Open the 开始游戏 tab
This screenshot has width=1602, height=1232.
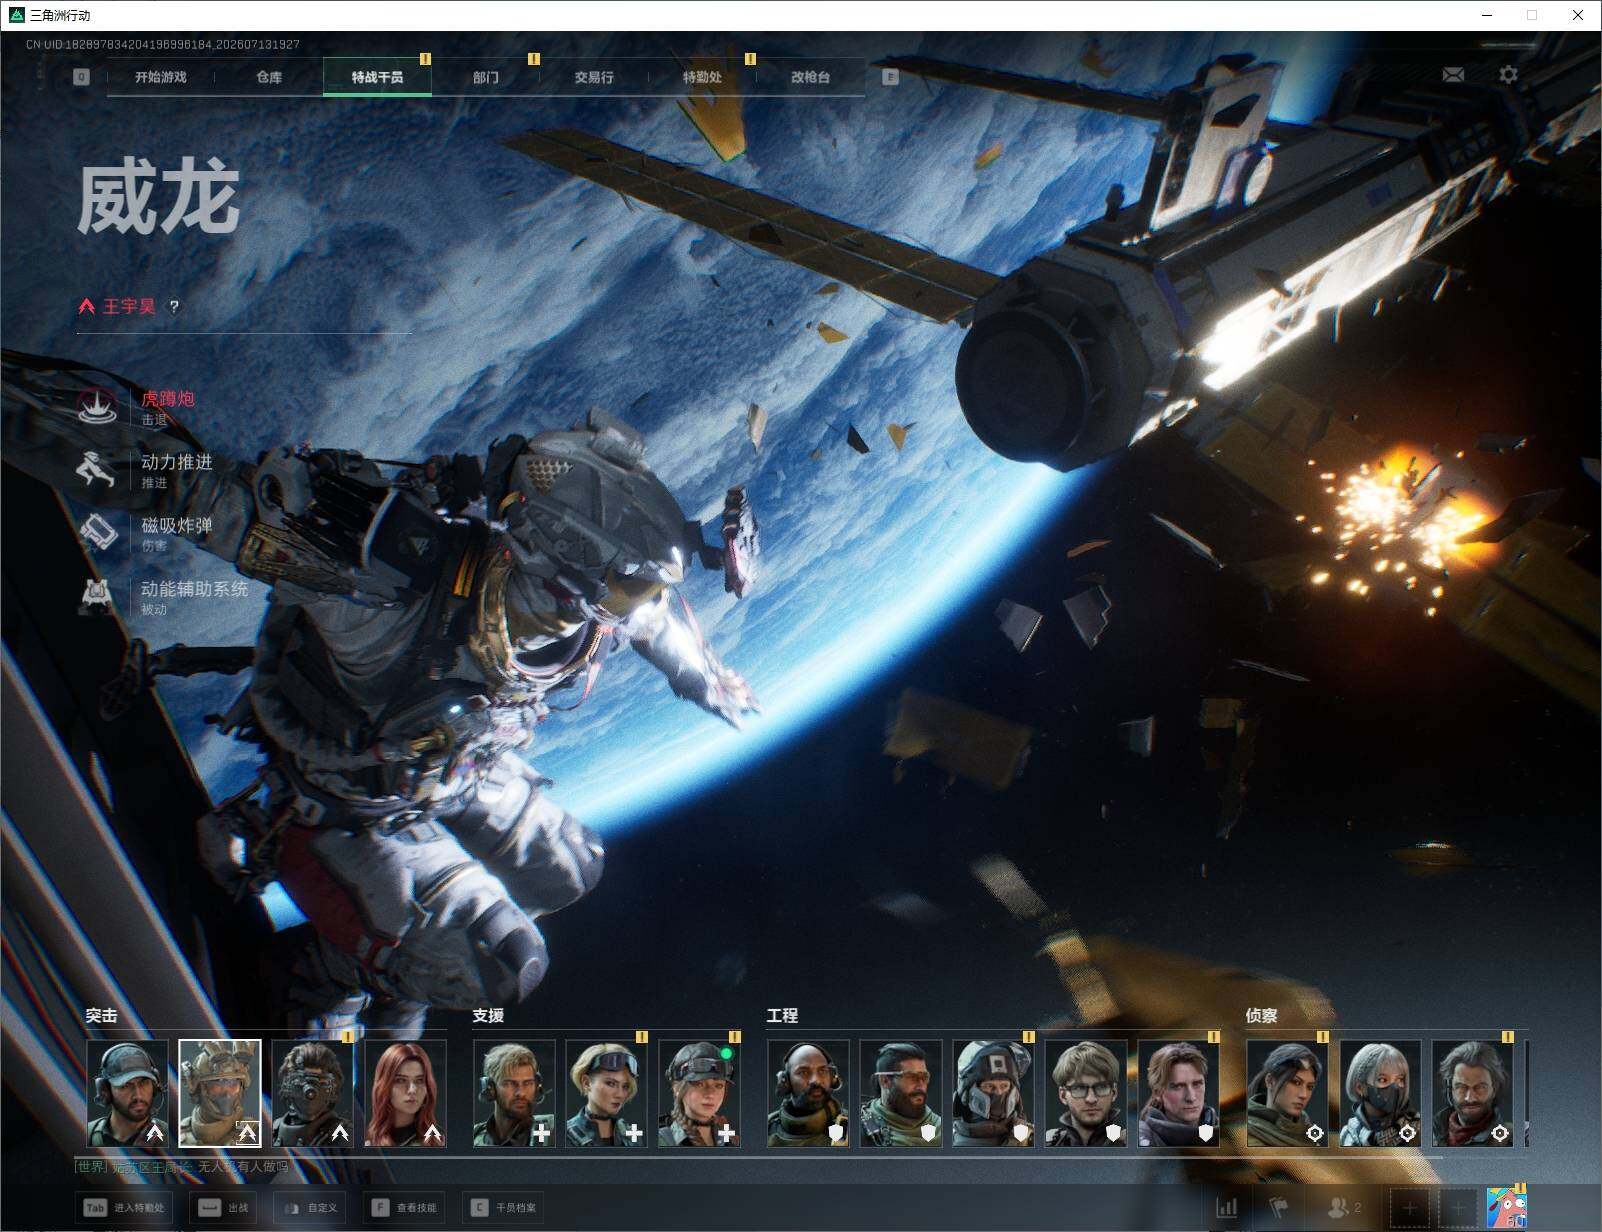tap(161, 77)
